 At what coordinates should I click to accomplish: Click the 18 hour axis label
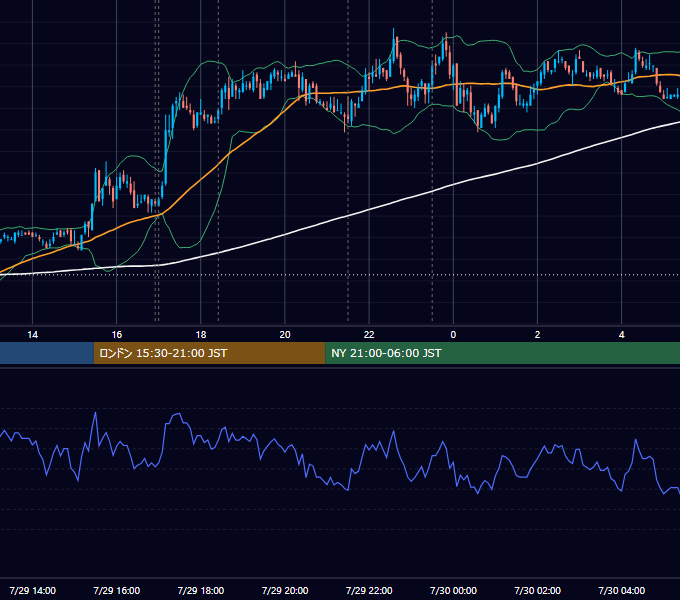[x=201, y=335]
